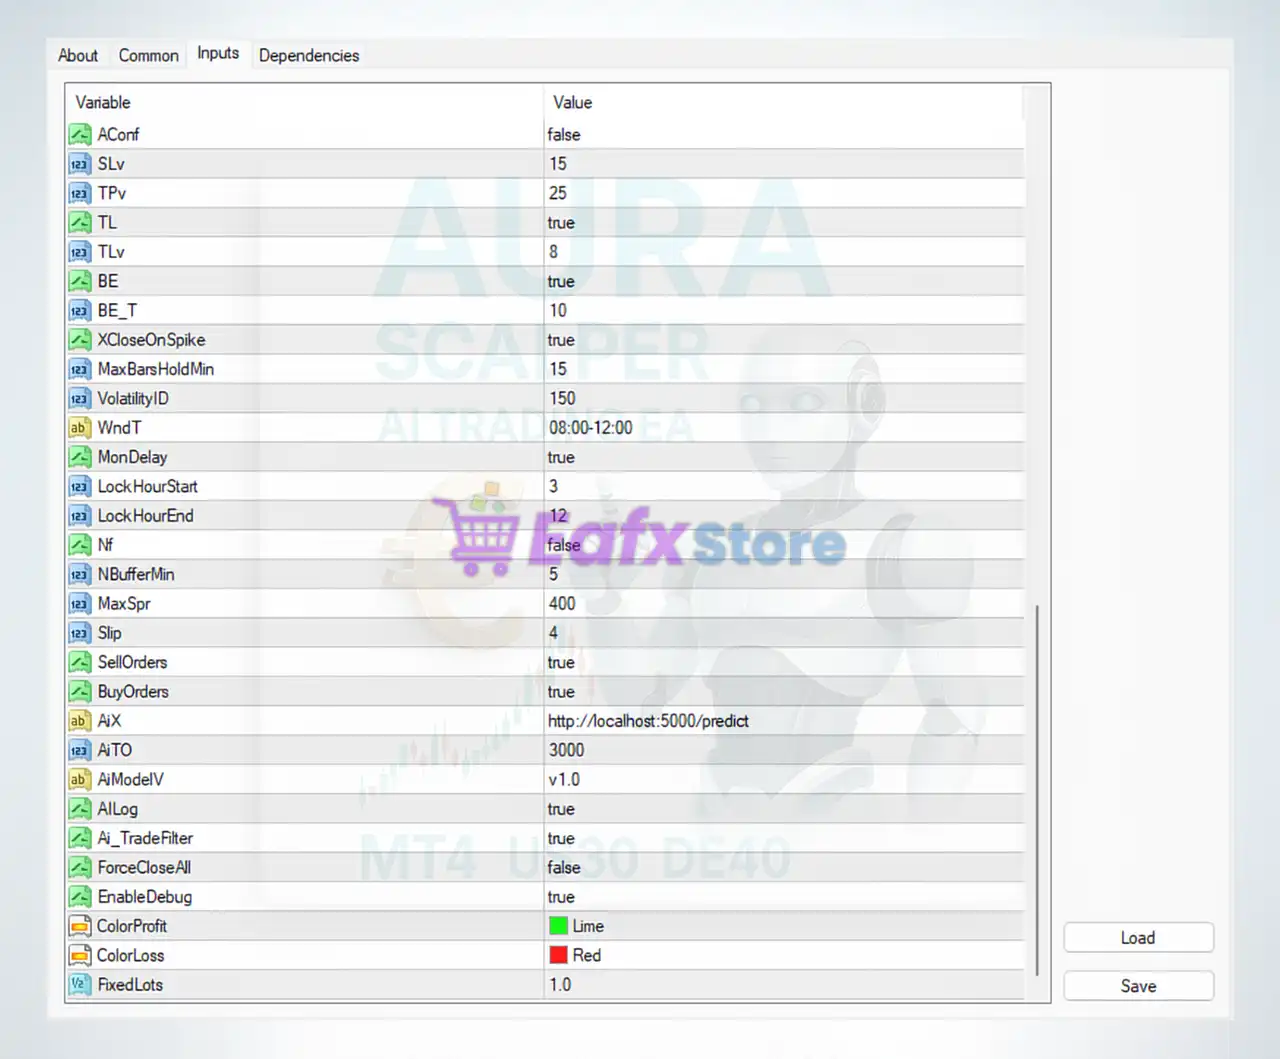Click the Save button
The image size is (1280, 1059).
[x=1138, y=986]
